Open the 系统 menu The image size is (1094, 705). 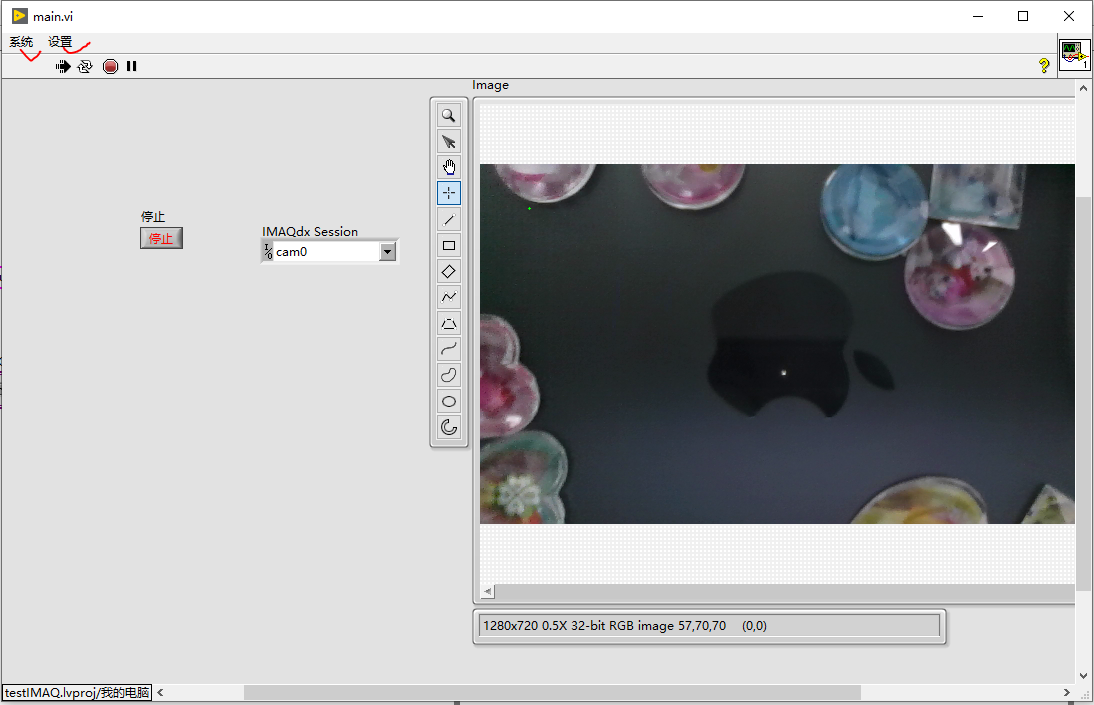(x=21, y=42)
